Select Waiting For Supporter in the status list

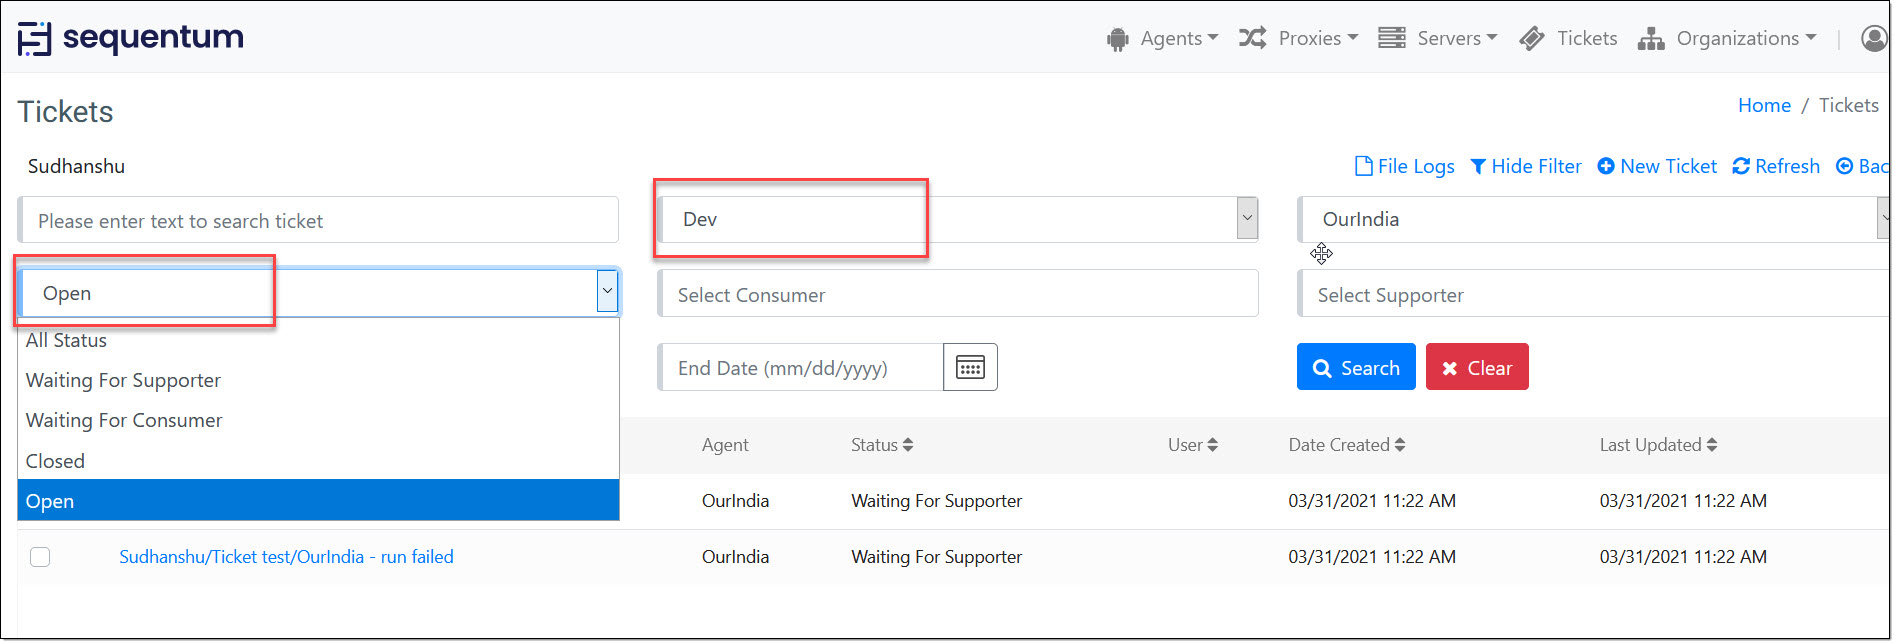point(318,380)
